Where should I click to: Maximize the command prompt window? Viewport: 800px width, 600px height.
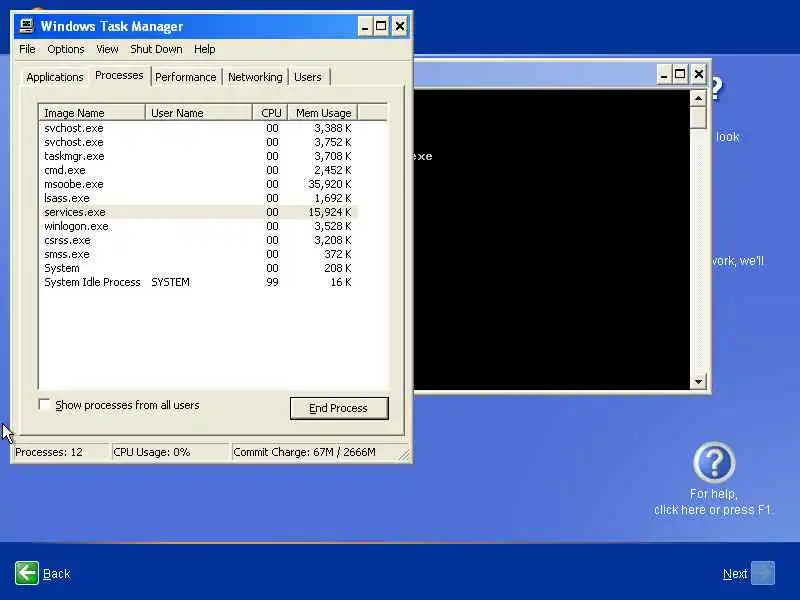point(680,74)
